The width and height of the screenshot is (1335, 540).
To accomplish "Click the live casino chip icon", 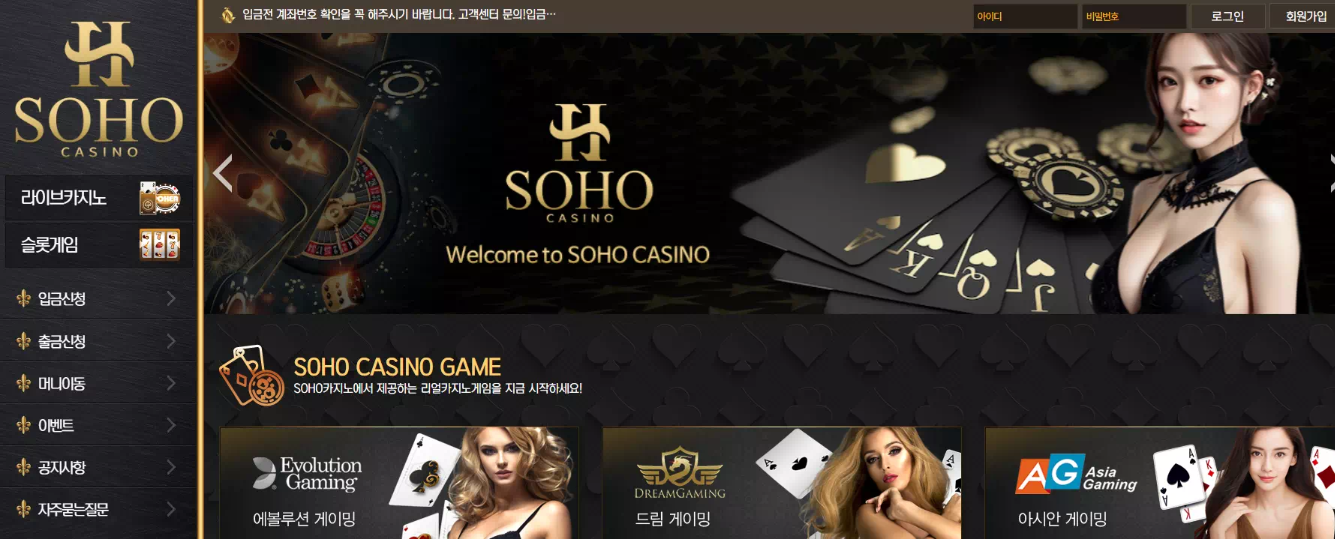I will tap(159, 198).
